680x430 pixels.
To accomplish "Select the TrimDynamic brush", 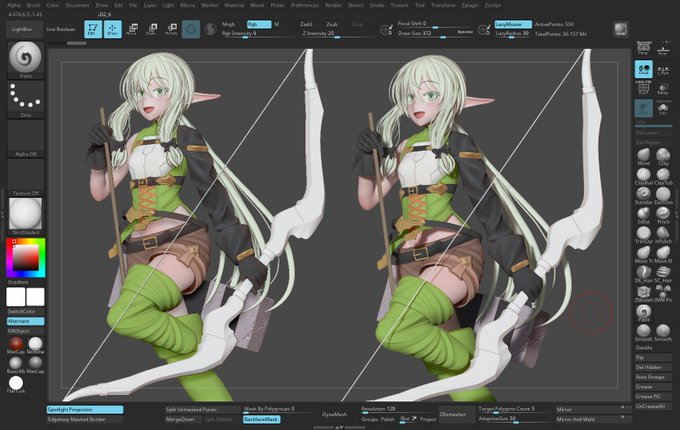I will point(644,235).
